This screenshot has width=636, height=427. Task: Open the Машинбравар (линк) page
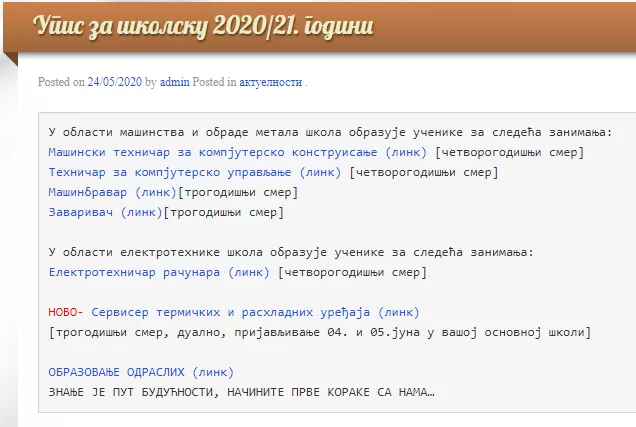click(112, 192)
